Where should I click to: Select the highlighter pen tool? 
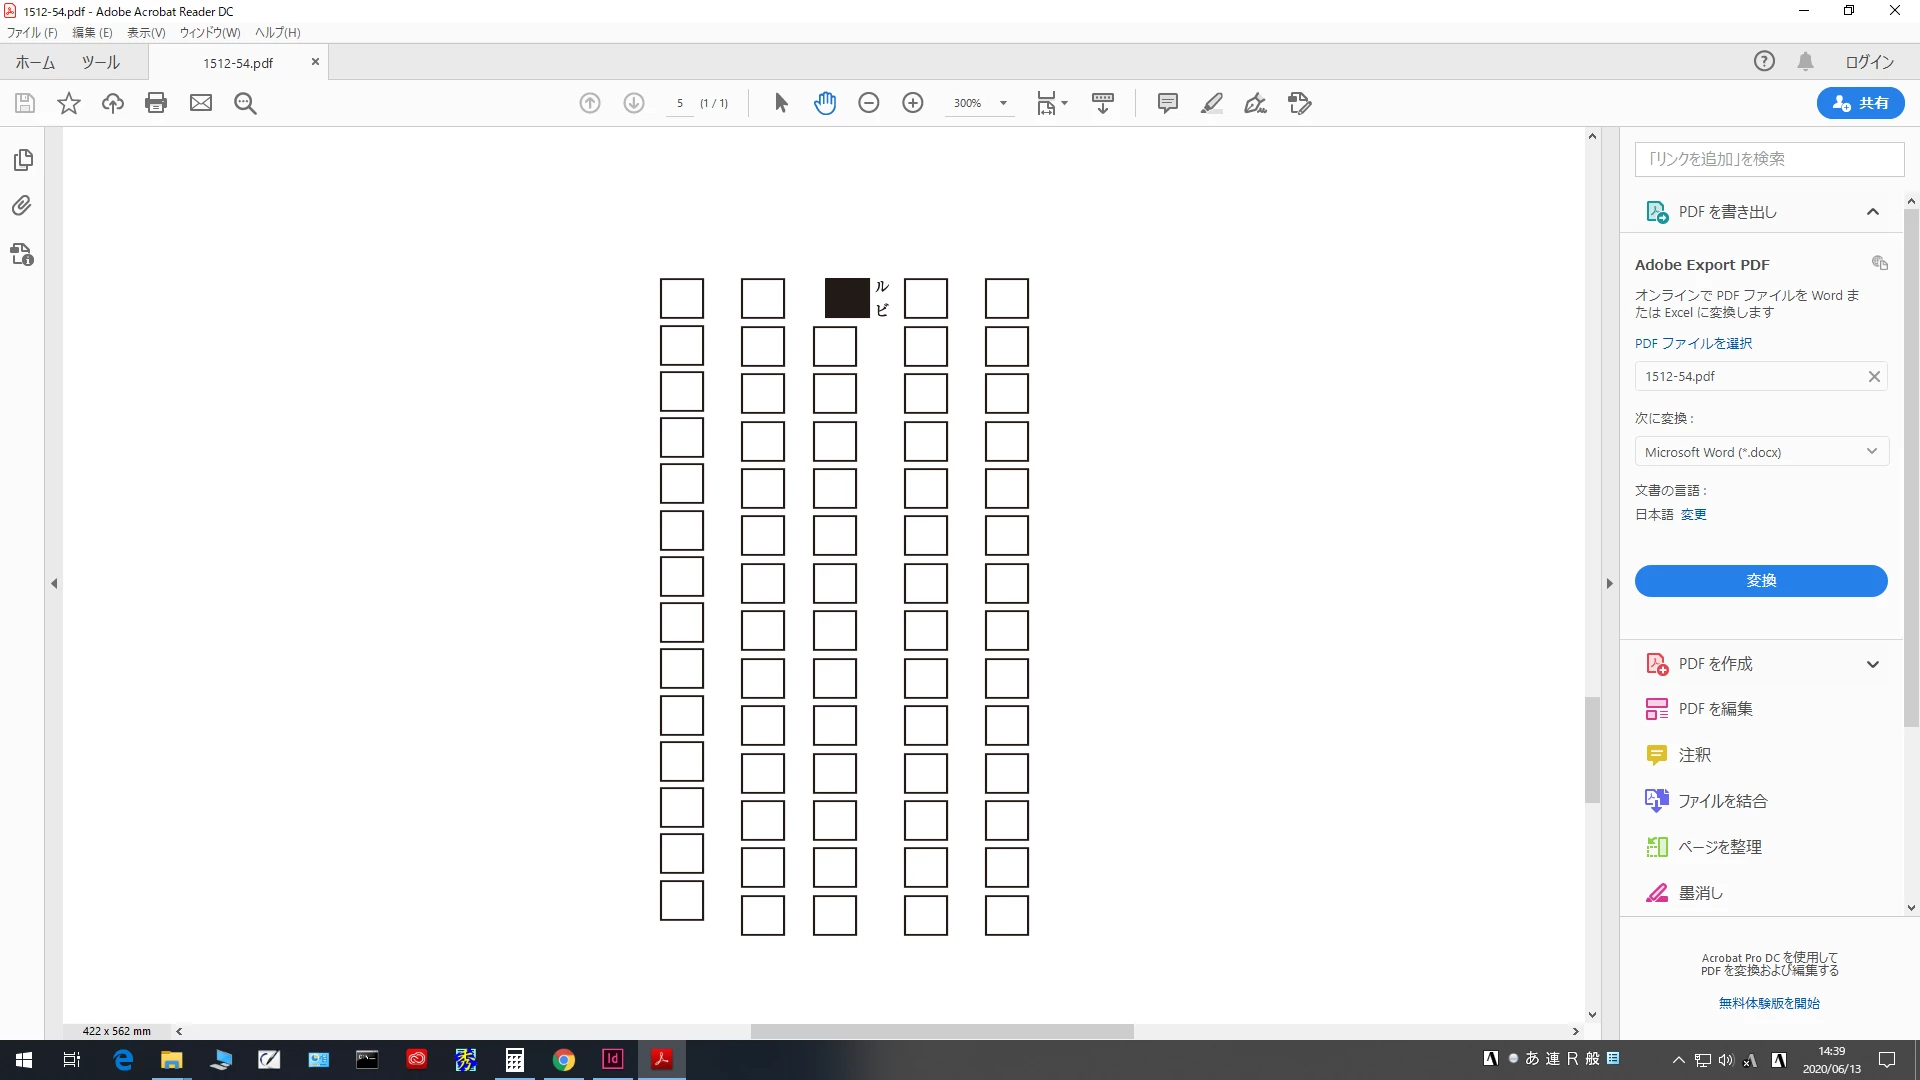point(1211,103)
